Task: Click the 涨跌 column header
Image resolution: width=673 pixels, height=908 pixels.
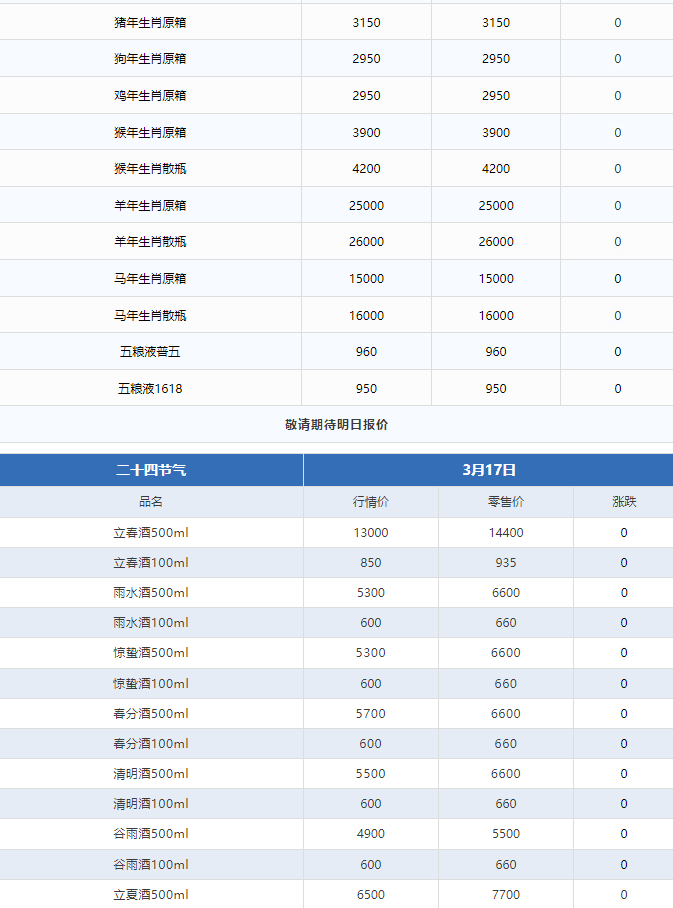Action: 624,501
